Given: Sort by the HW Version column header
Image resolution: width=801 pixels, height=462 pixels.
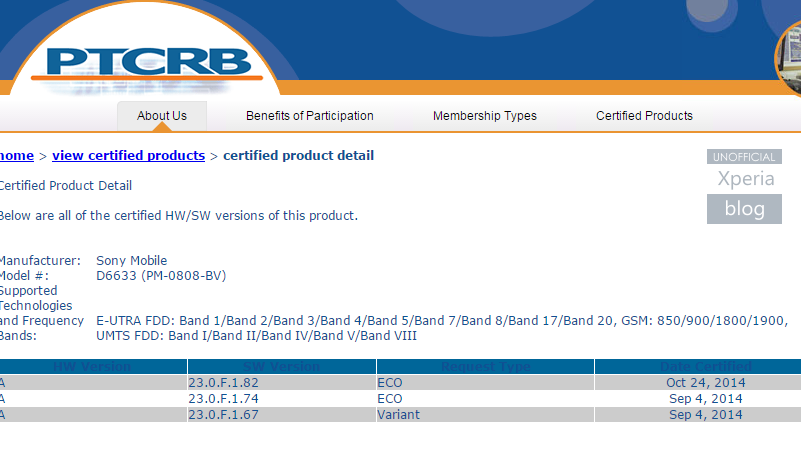Looking at the screenshot, I should coord(91,367).
